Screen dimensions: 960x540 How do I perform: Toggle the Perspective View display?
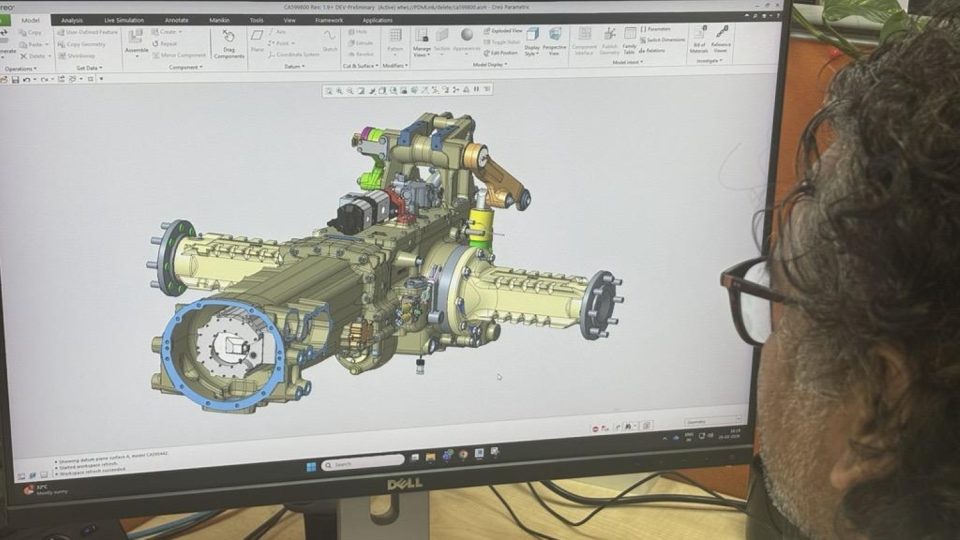click(x=554, y=41)
